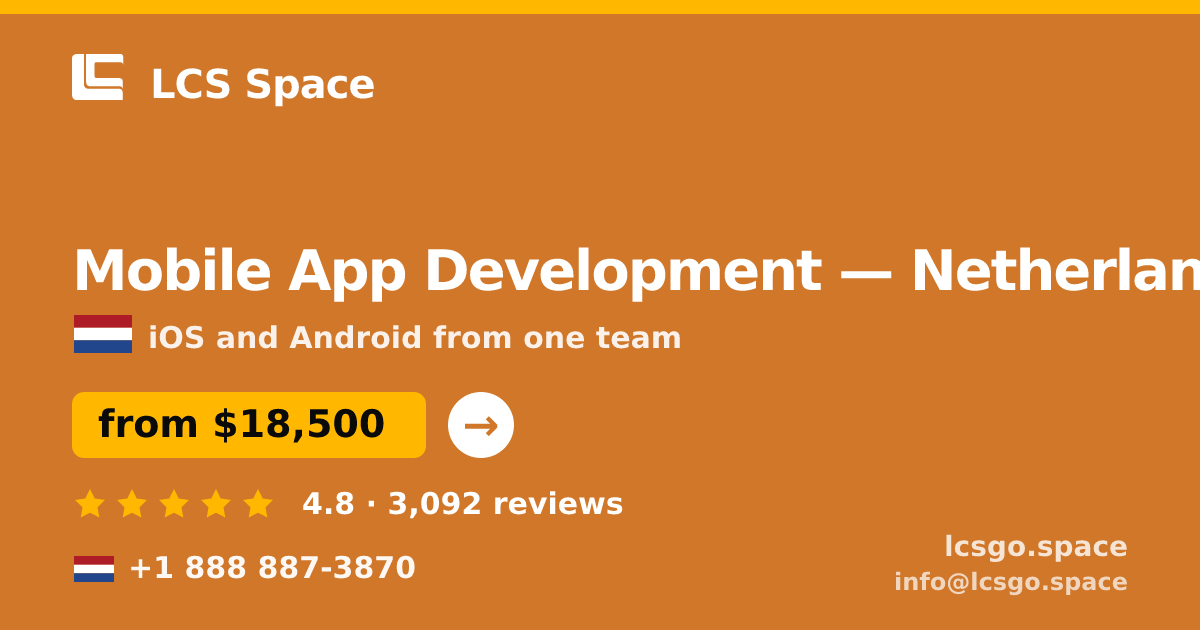Email info@lcsgo.space
The image size is (1200, 630).
click(x=1011, y=582)
